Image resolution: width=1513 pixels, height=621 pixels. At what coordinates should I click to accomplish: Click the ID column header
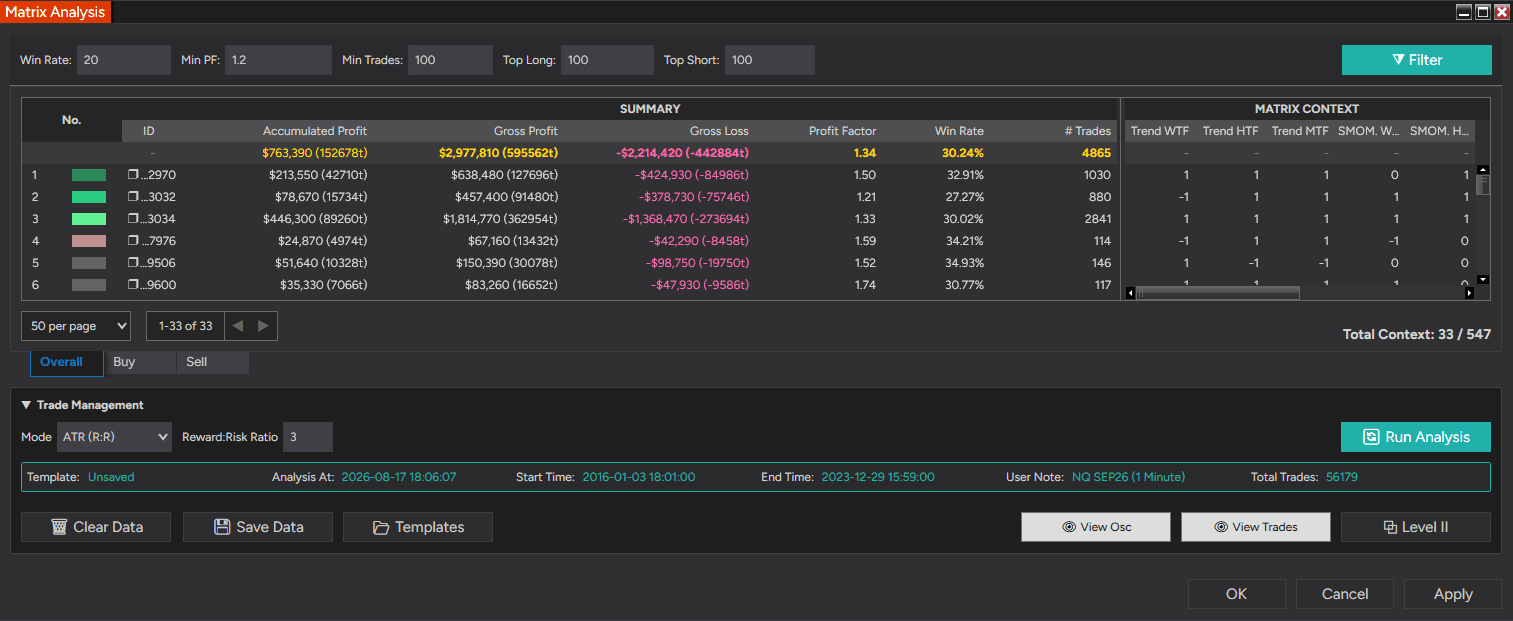(x=149, y=131)
